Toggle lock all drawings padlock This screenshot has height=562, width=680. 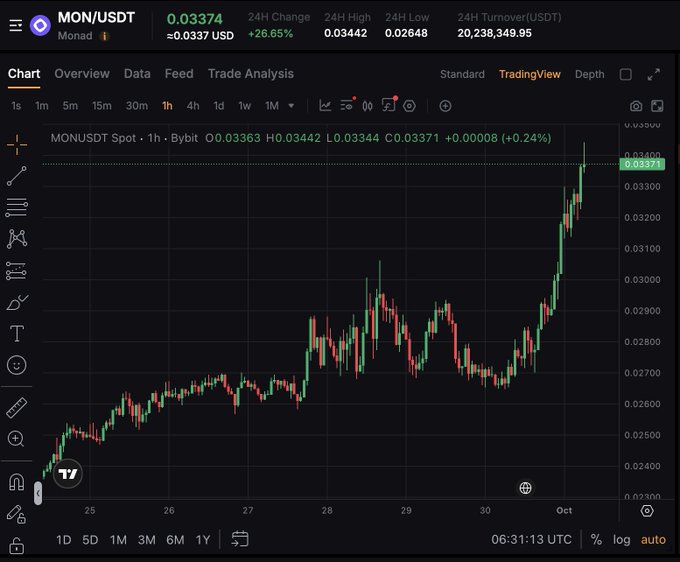pyautogui.click(x=16, y=546)
